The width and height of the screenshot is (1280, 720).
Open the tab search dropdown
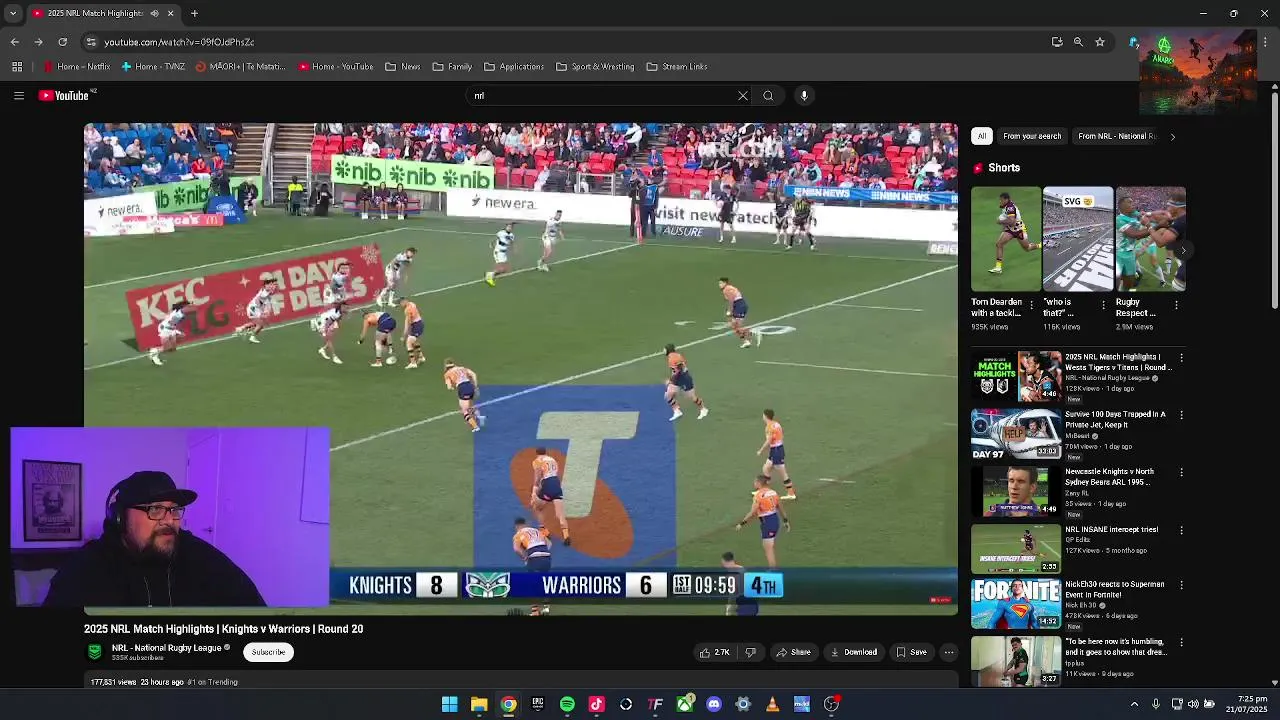point(12,13)
